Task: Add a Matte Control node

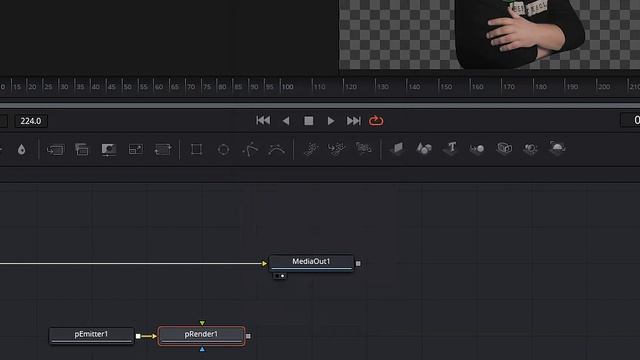Action: (109, 149)
